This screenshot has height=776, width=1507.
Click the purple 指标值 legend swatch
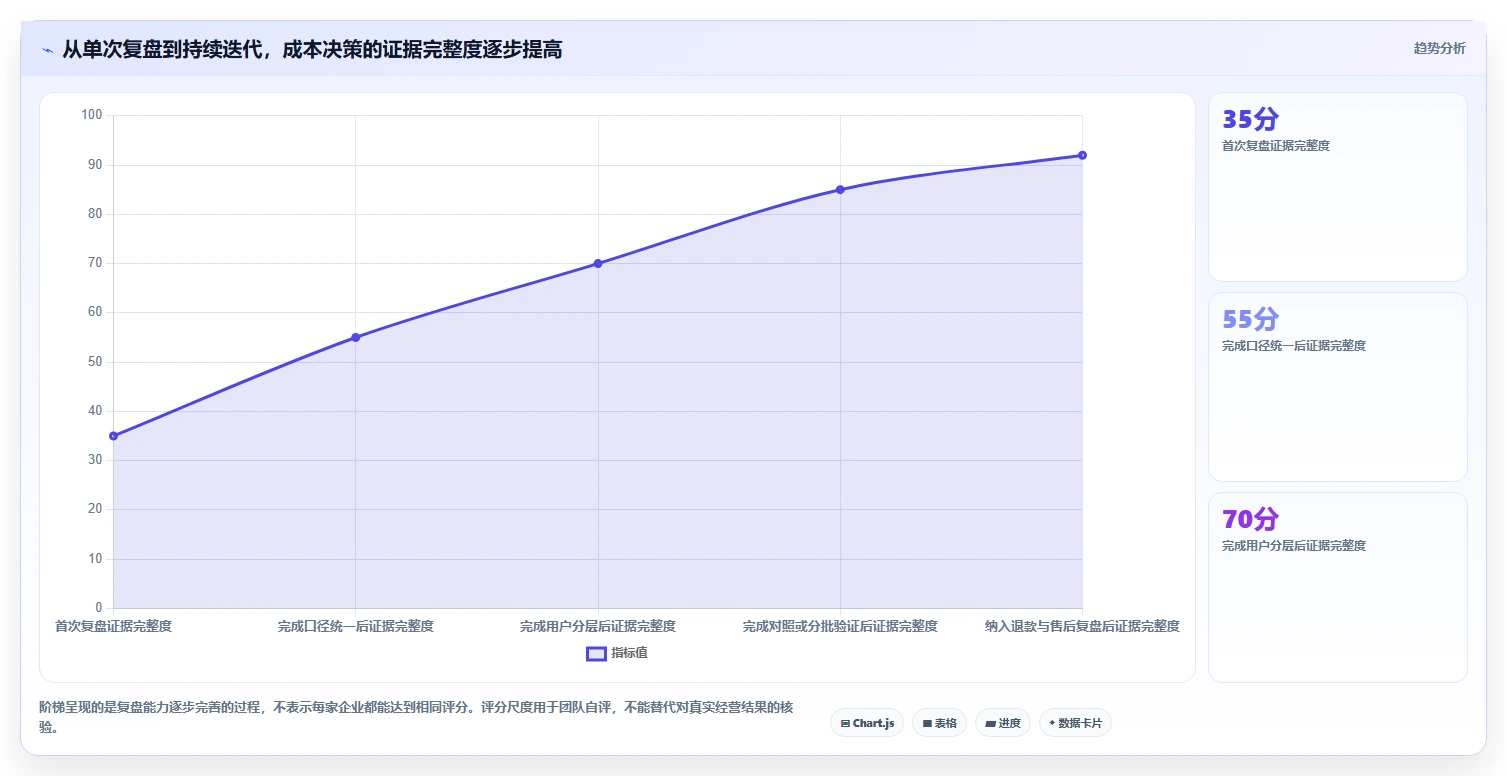pyautogui.click(x=596, y=653)
